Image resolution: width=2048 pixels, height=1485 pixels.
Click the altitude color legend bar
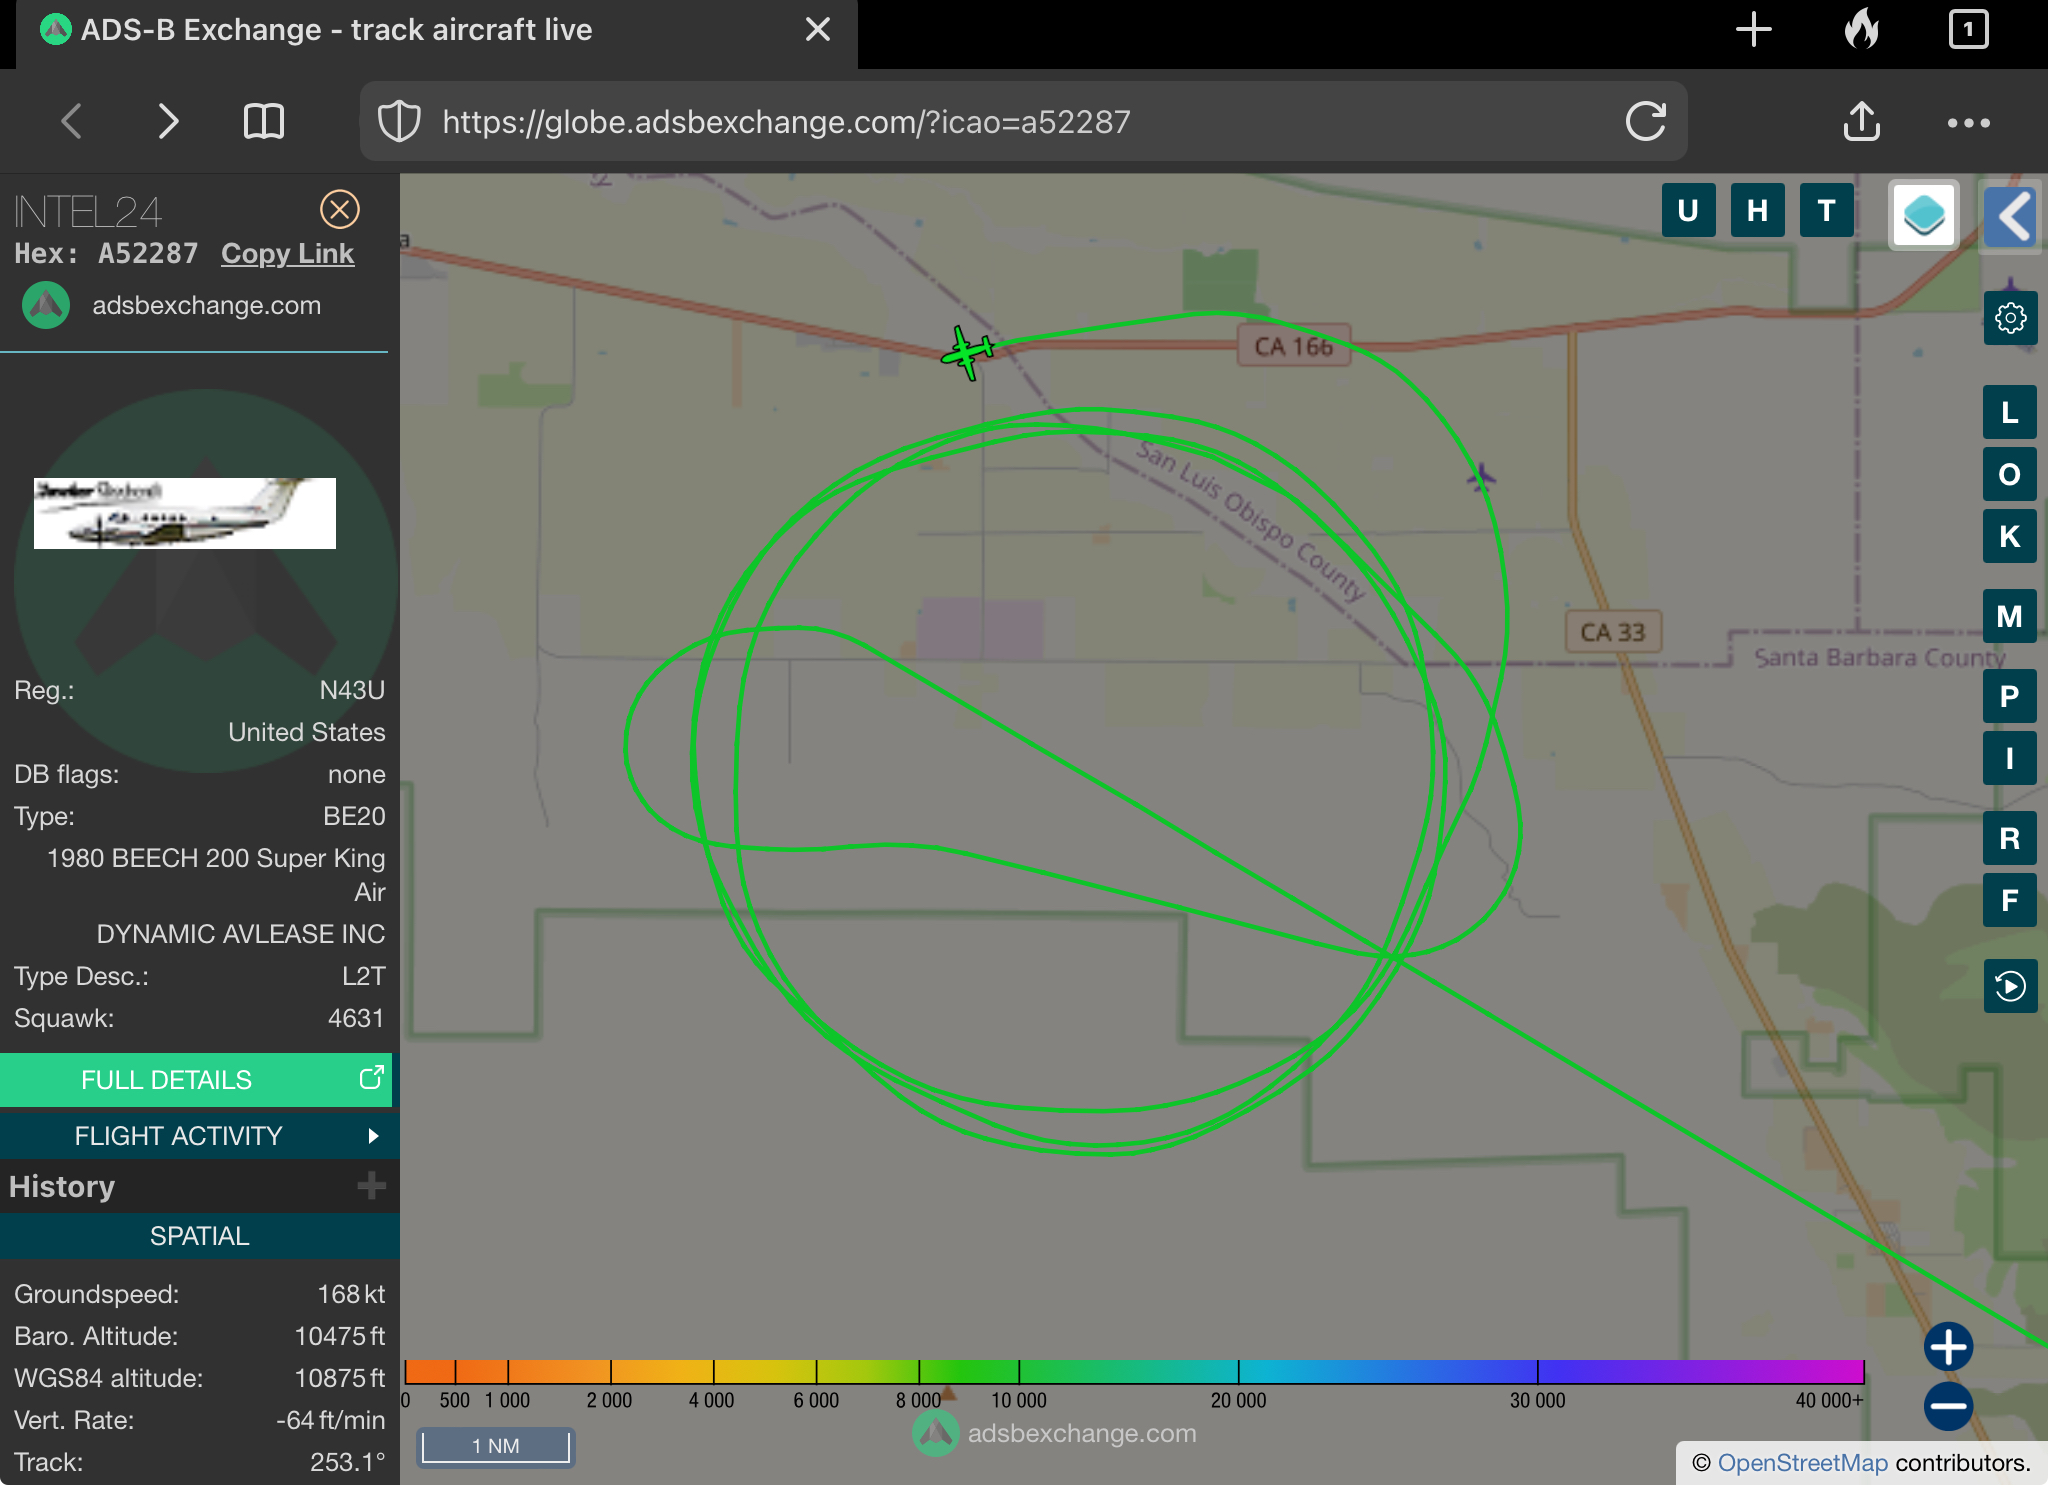coord(1134,1371)
